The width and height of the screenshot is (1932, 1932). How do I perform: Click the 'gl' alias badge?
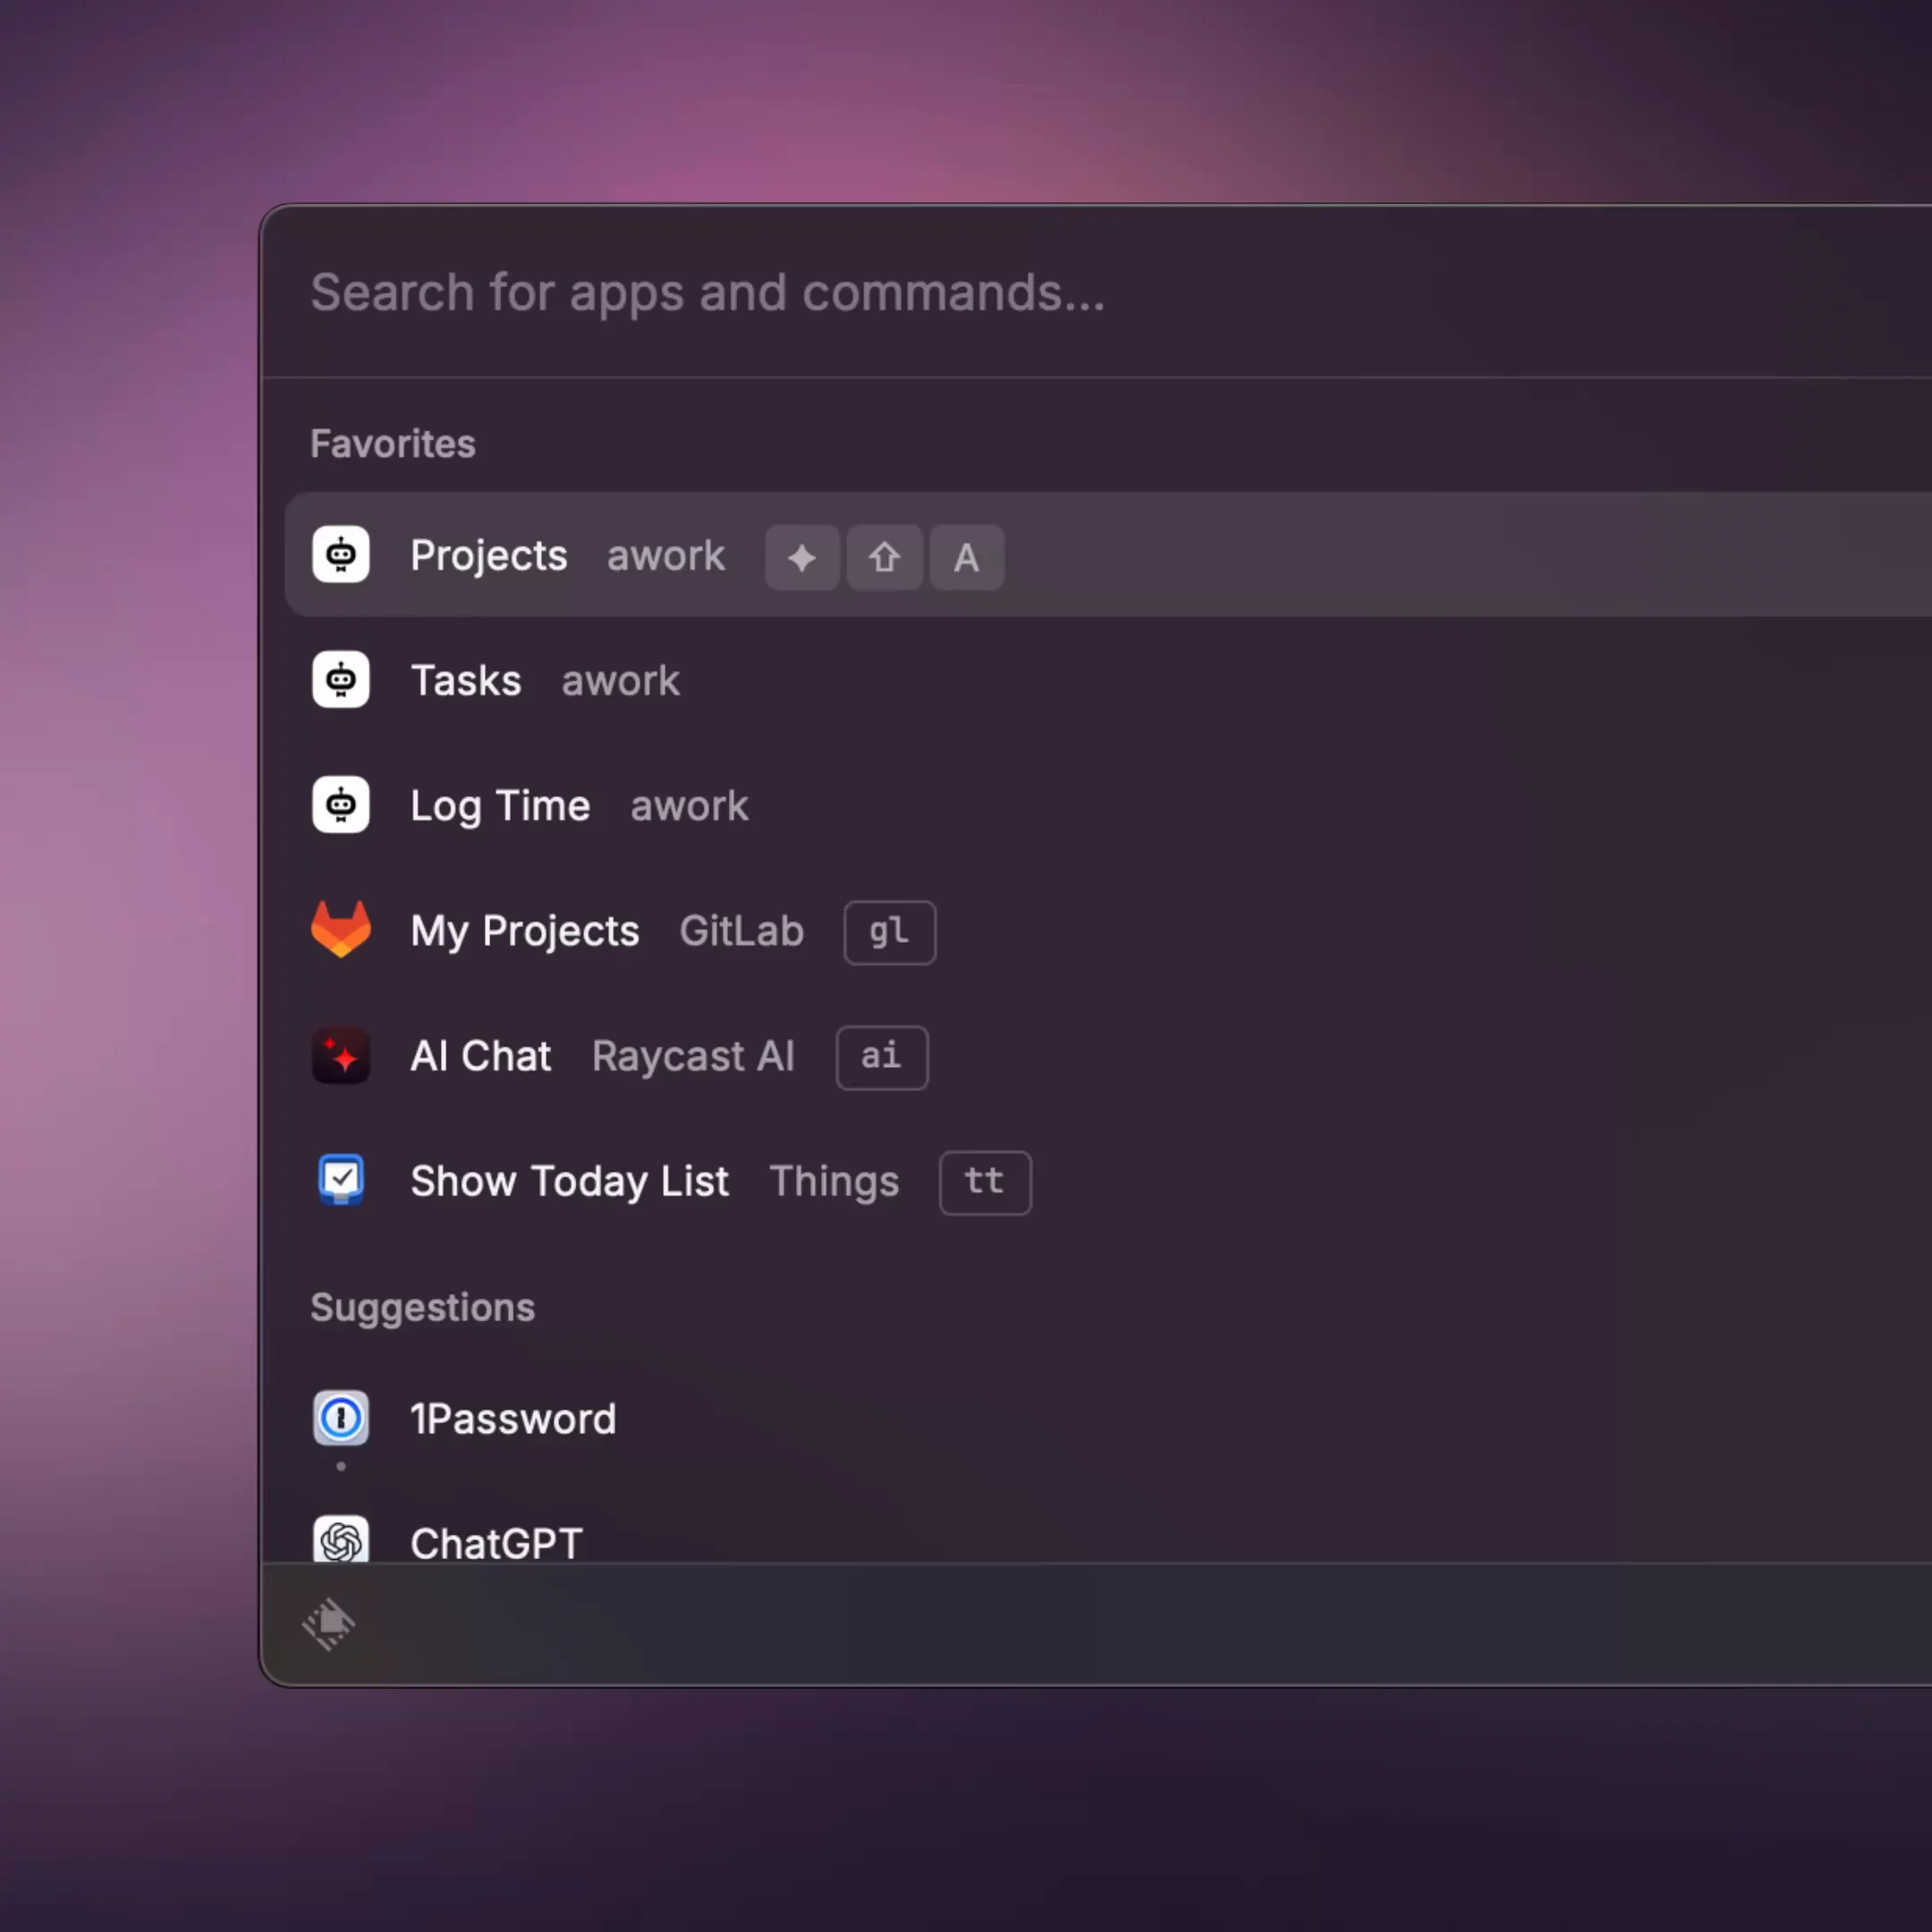pos(889,932)
